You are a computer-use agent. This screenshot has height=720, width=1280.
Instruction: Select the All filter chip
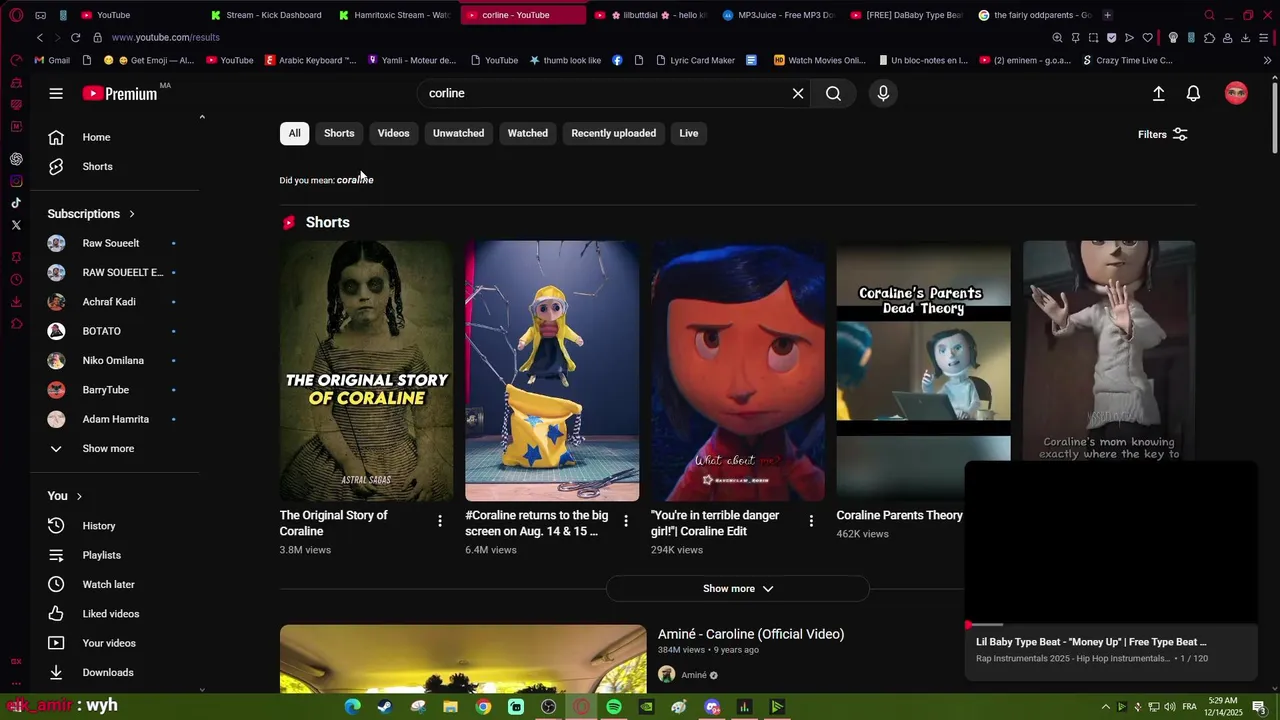[294, 133]
